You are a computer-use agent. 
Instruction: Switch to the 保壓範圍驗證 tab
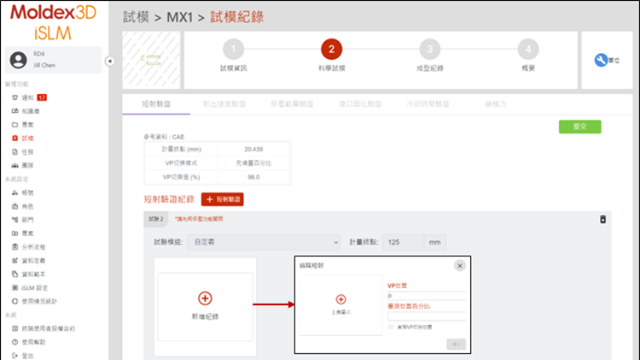[x=292, y=104]
